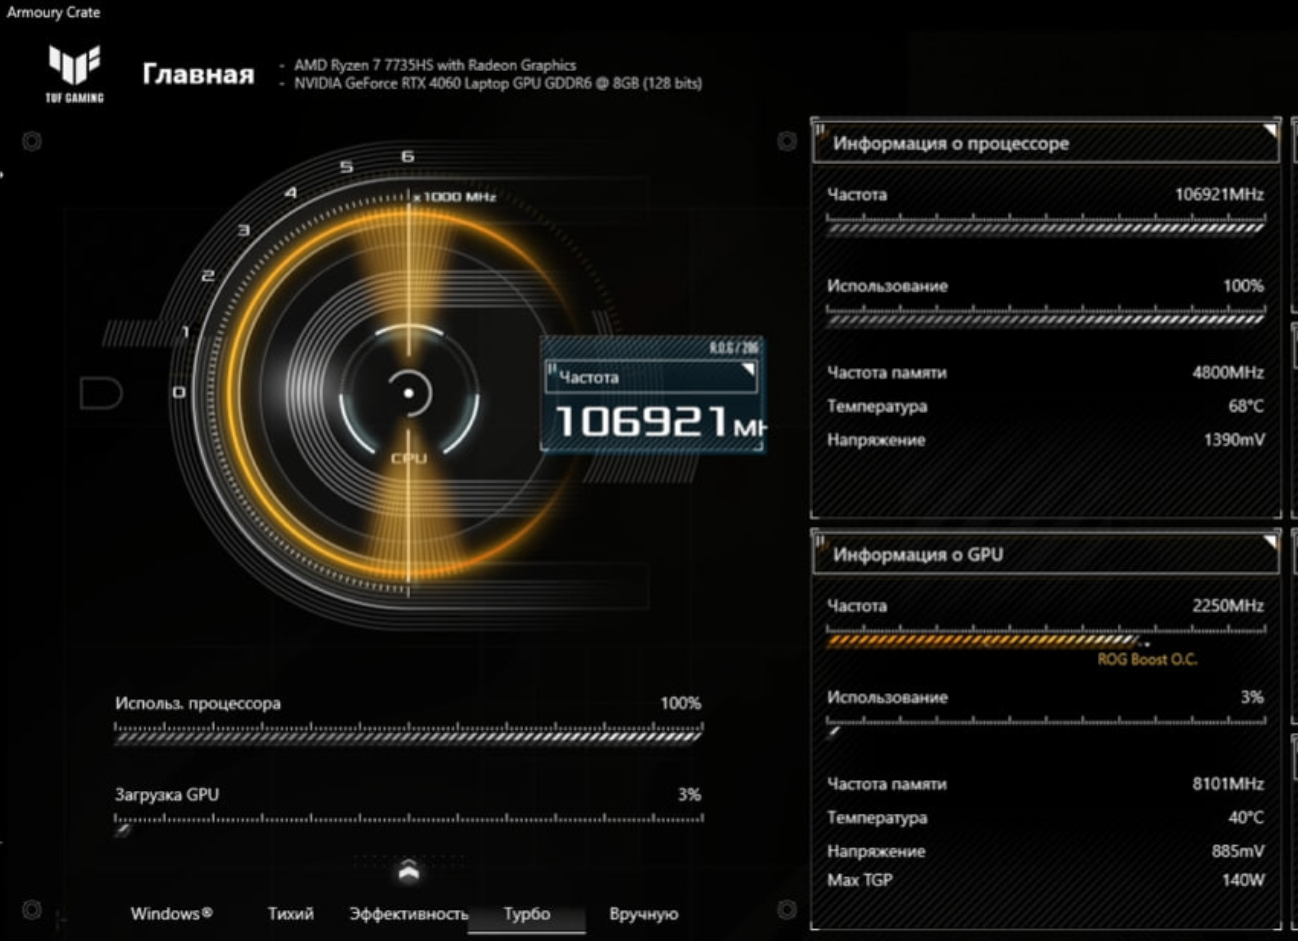Click the TUF Gaming logo

(x=74, y=72)
